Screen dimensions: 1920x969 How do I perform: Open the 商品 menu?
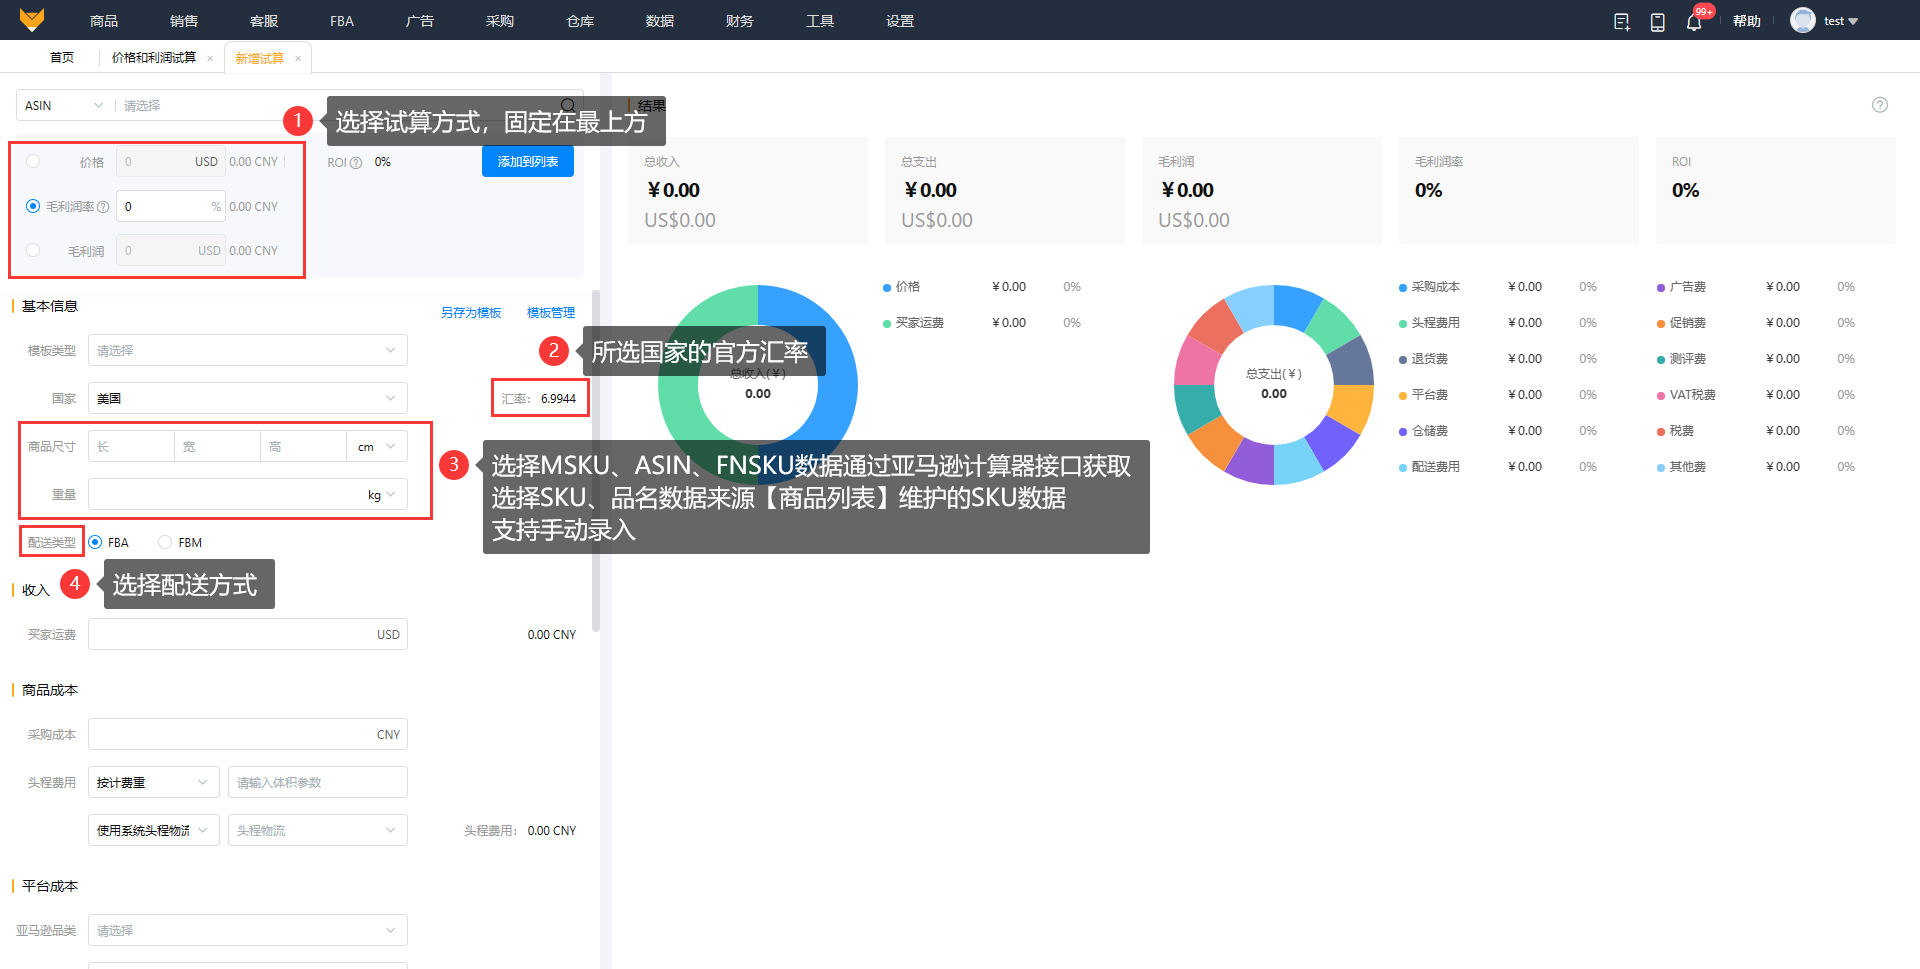click(104, 21)
